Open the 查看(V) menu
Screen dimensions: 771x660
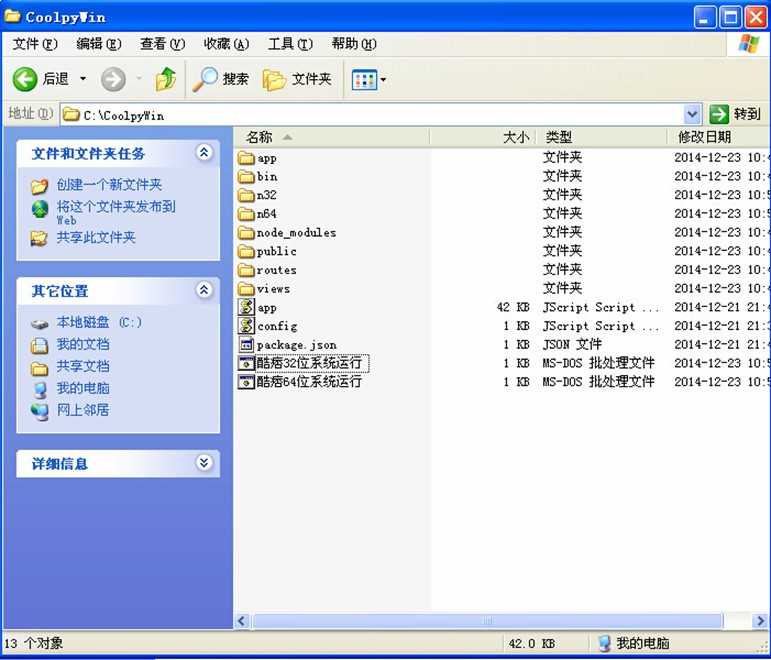tap(163, 44)
